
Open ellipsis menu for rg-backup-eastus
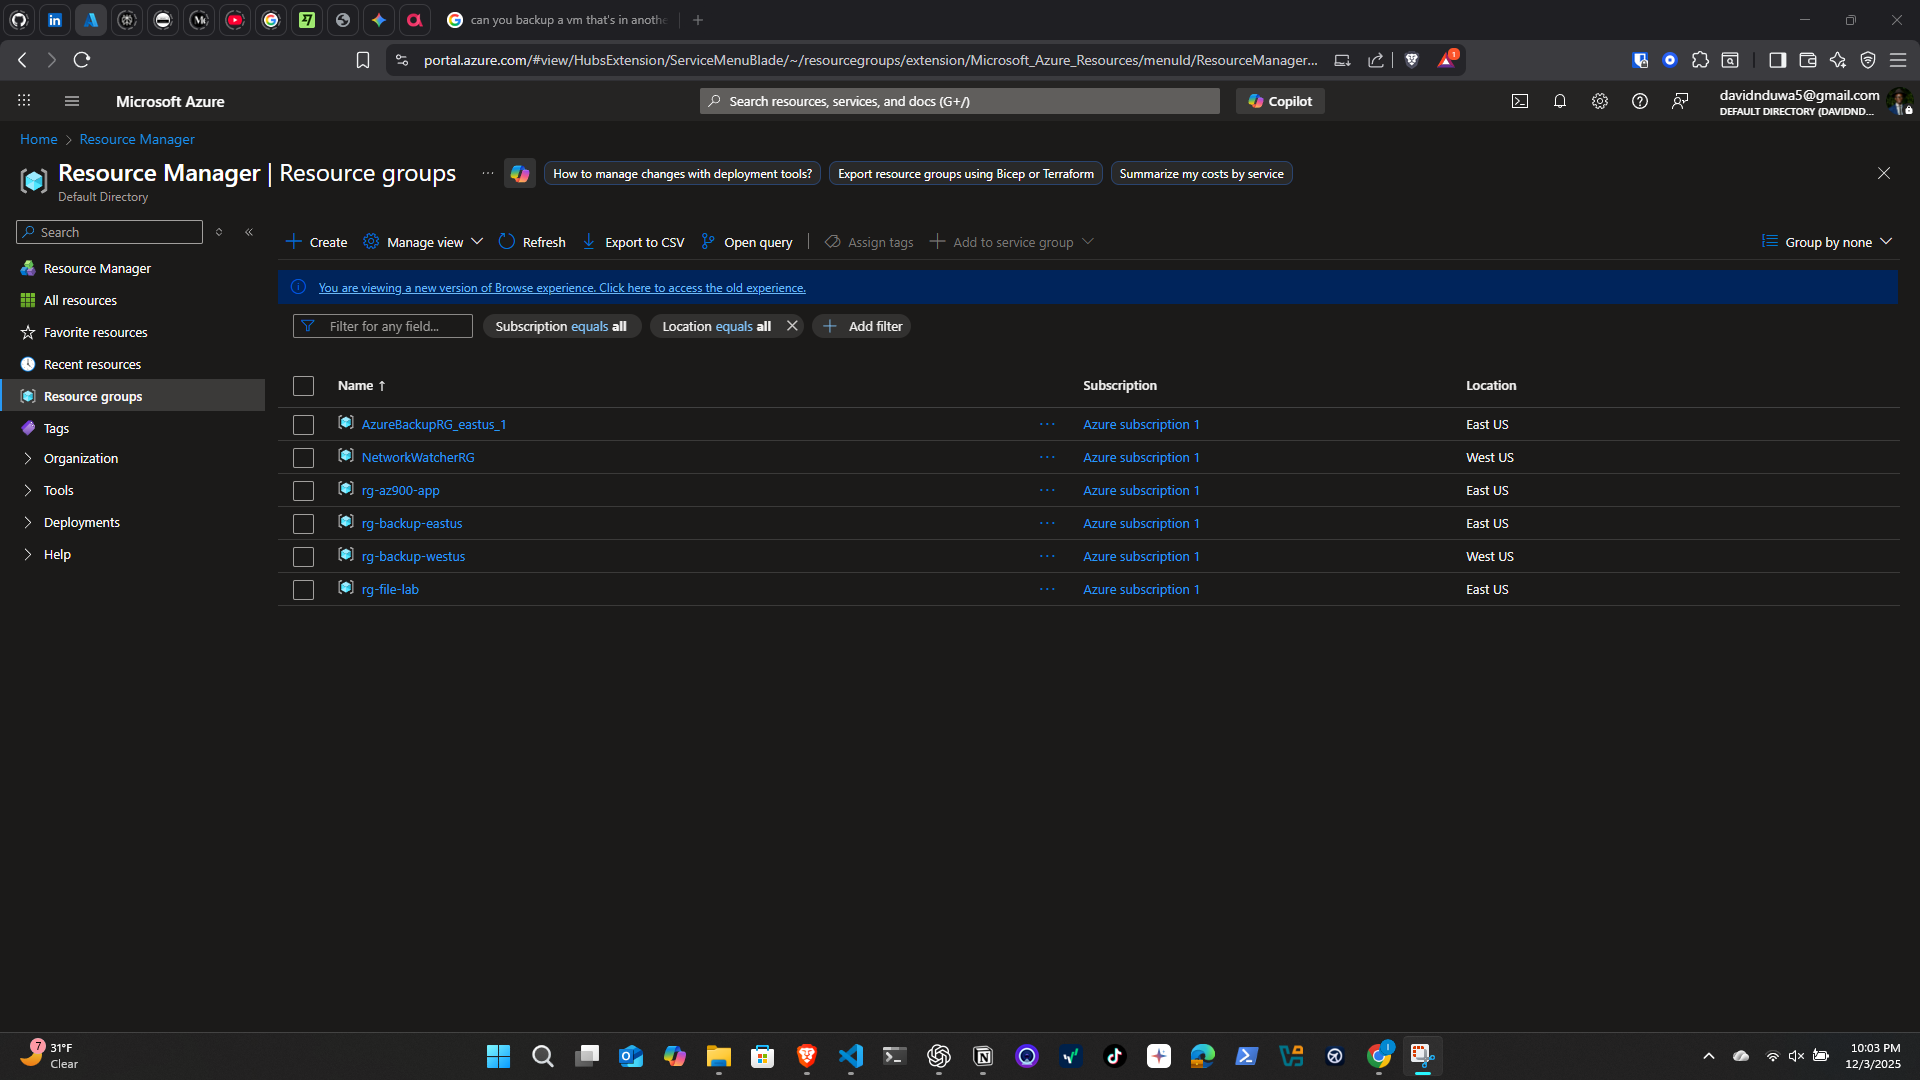1047,523
